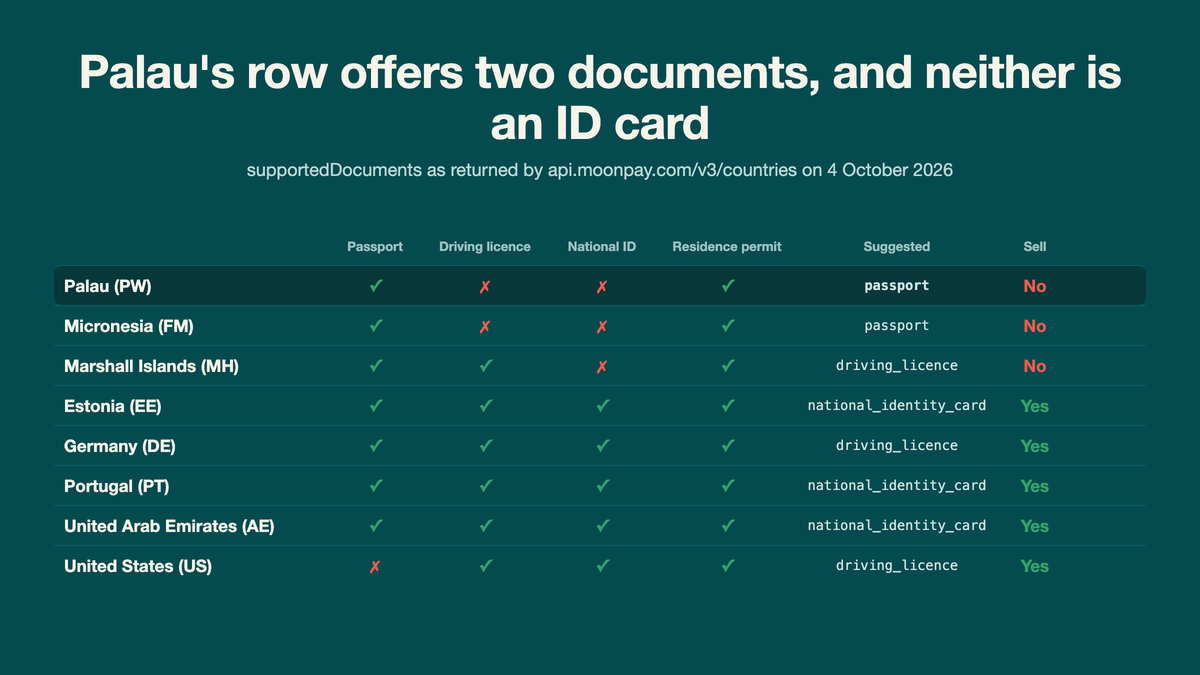The image size is (1200, 675).
Task: Select the Estonia (EE) row label
Action: (x=113, y=406)
